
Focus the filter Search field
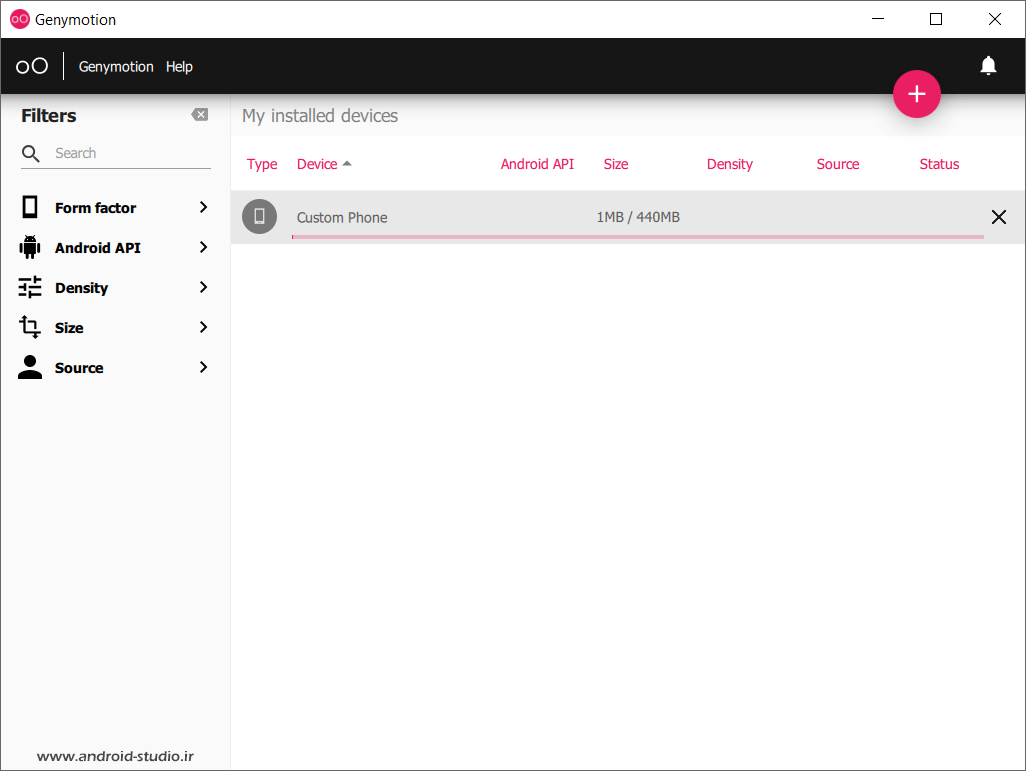tap(130, 153)
